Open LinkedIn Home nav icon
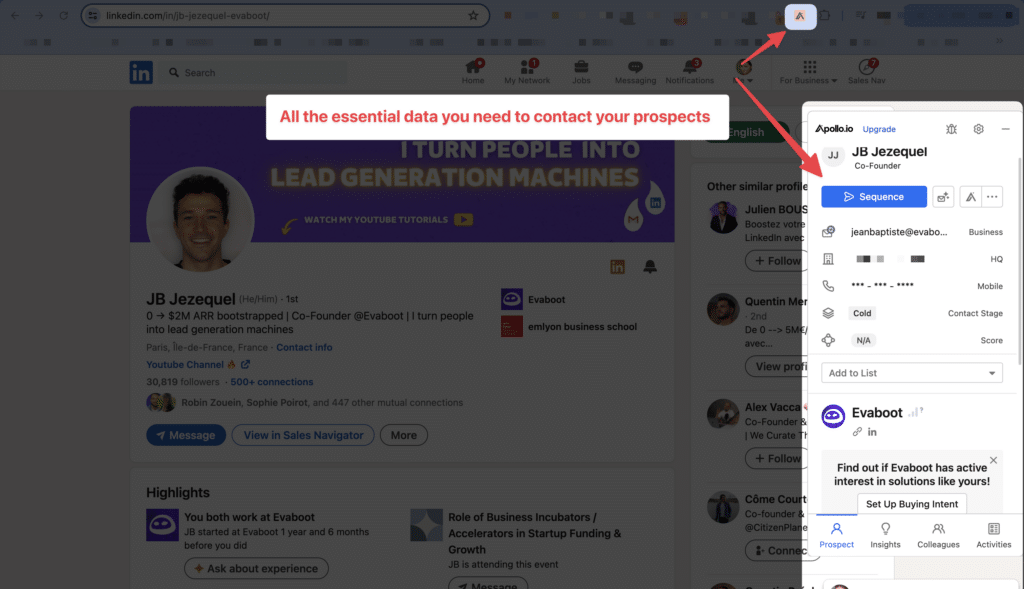Screen dimensions: 1024x589 click(473, 72)
